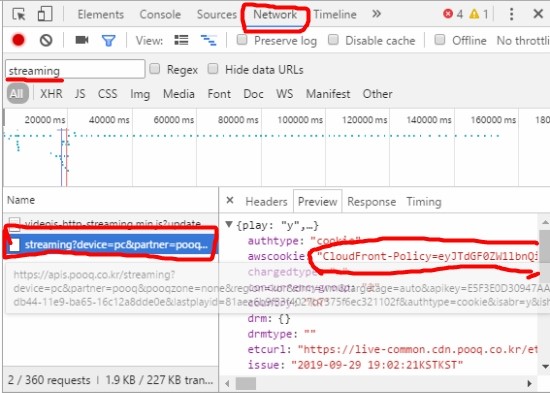This screenshot has height=393, width=550.
Task: Switch to the Console tab
Action: click(x=160, y=14)
